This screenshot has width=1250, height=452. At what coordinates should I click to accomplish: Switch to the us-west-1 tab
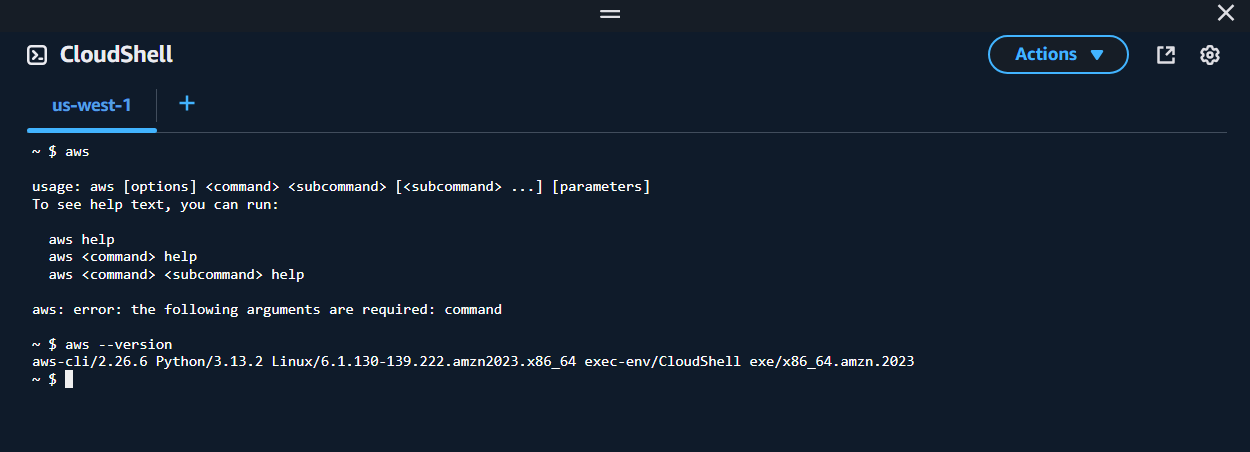point(91,104)
